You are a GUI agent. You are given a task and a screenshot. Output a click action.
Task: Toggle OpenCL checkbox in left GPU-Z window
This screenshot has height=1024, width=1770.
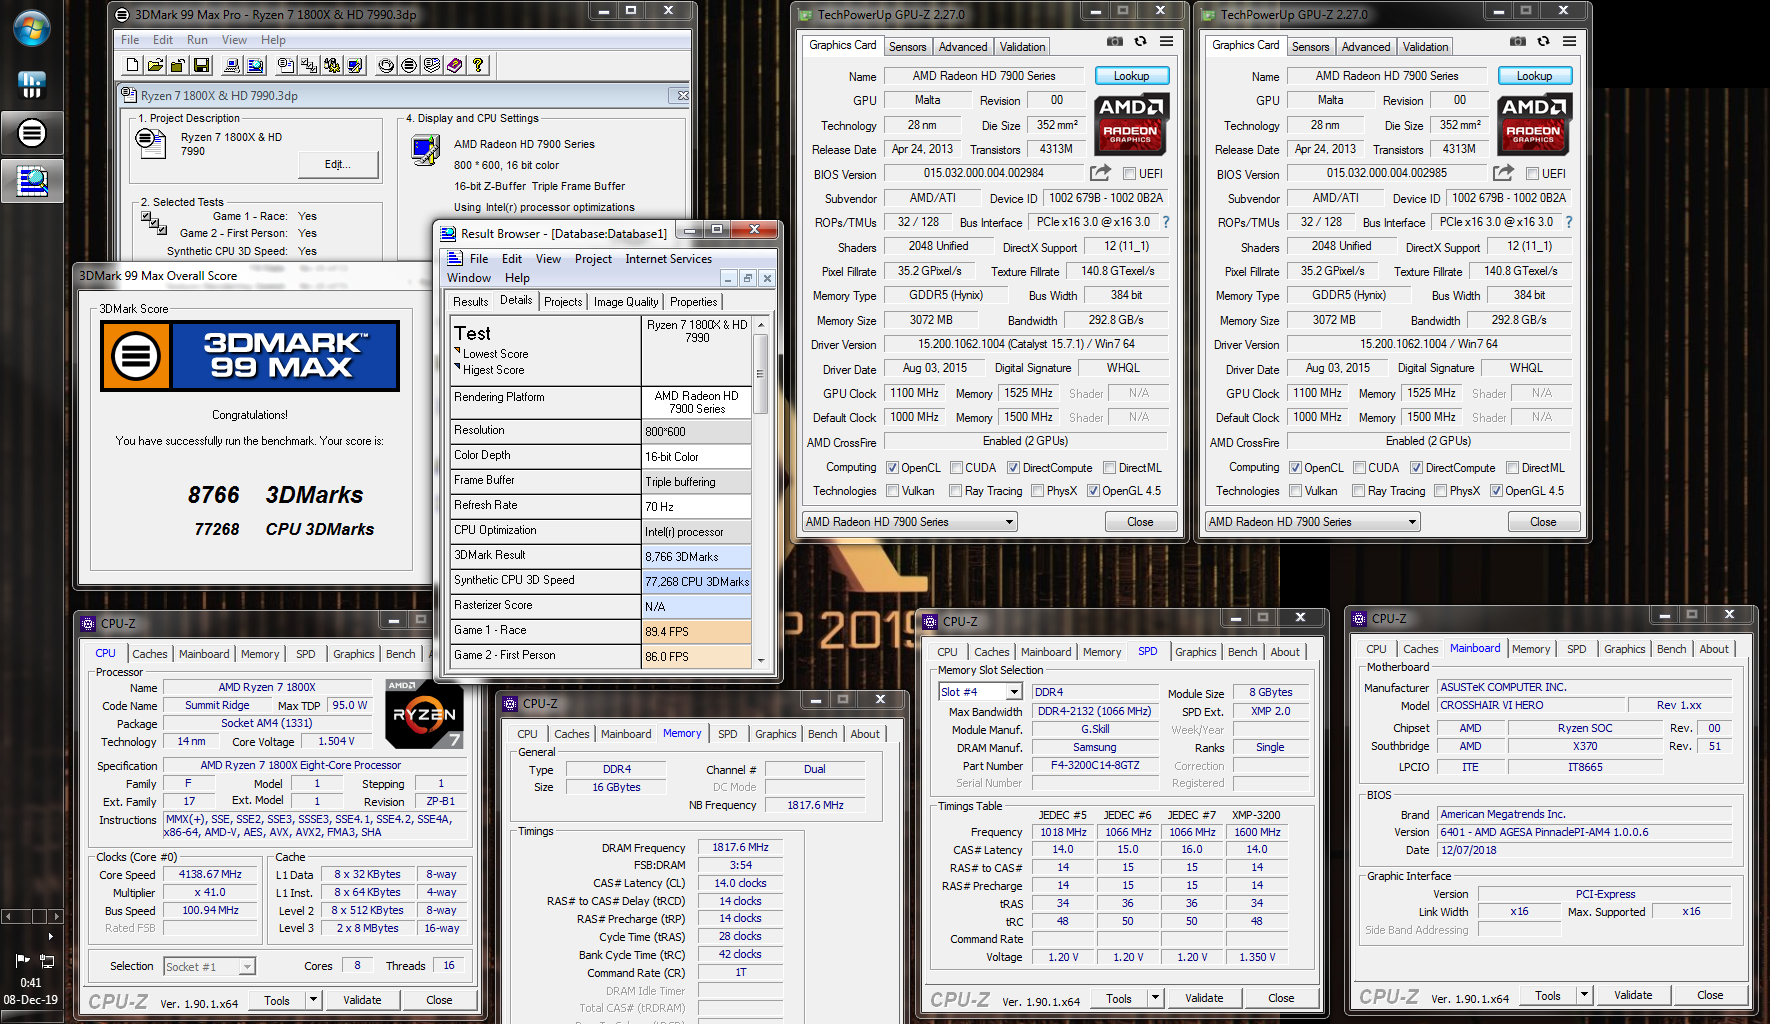click(892, 468)
